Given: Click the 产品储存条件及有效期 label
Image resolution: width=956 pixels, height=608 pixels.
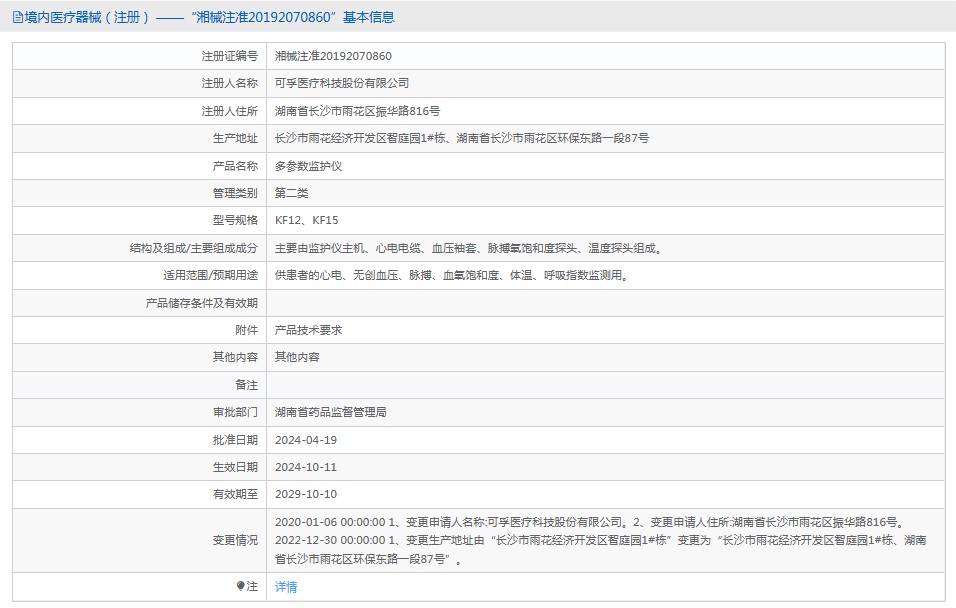Looking at the screenshot, I should pos(202,303).
